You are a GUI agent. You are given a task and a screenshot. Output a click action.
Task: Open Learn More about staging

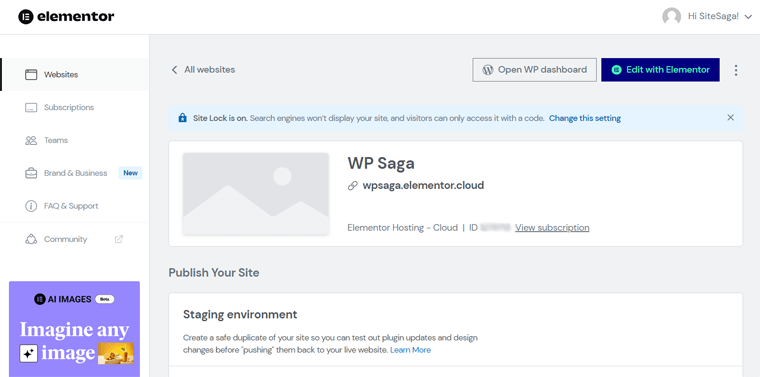coord(411,350)
